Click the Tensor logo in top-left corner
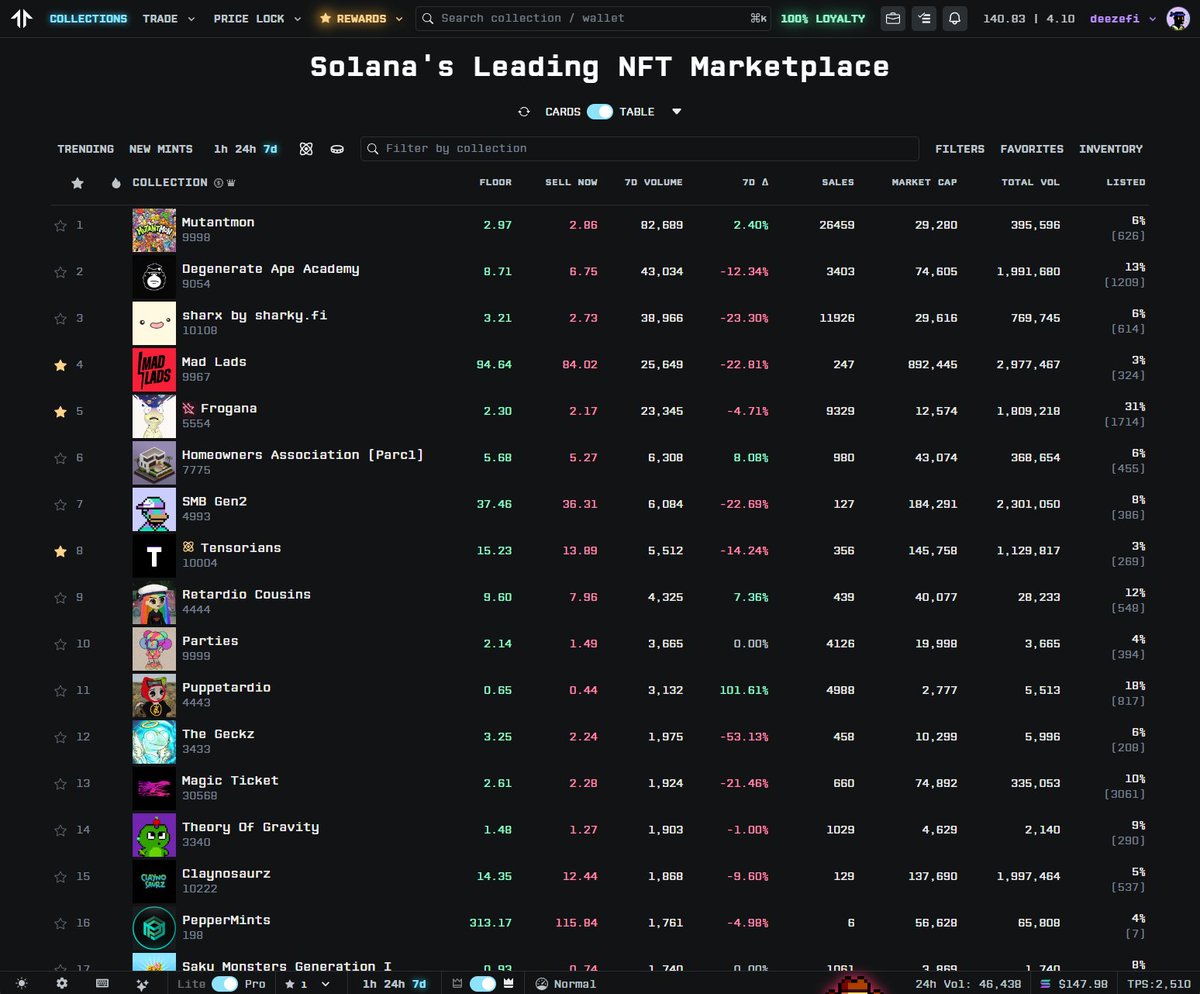1200x994 pixels. tap(22, 18)
